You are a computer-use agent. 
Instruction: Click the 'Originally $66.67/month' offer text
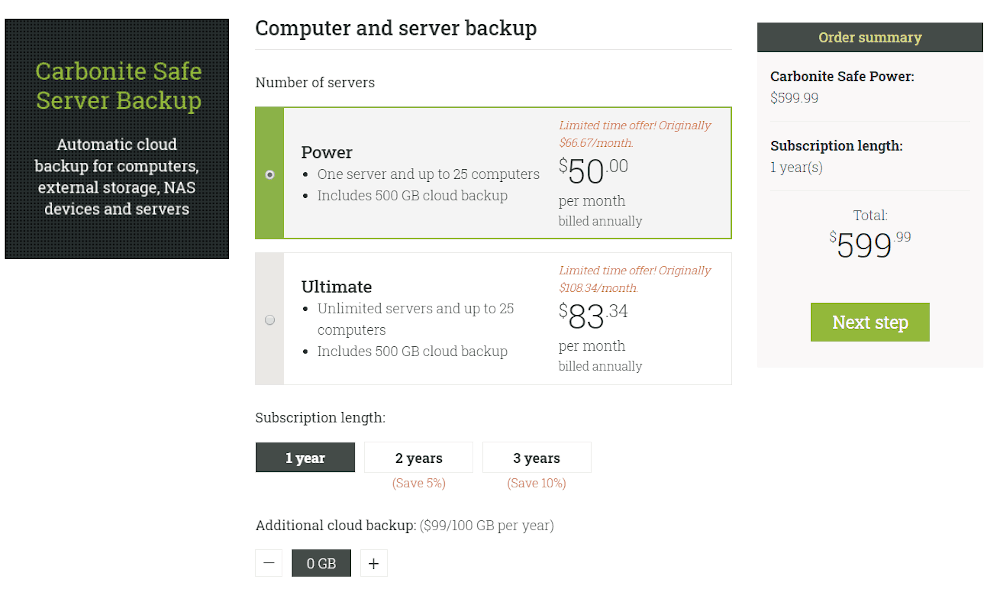635,134
